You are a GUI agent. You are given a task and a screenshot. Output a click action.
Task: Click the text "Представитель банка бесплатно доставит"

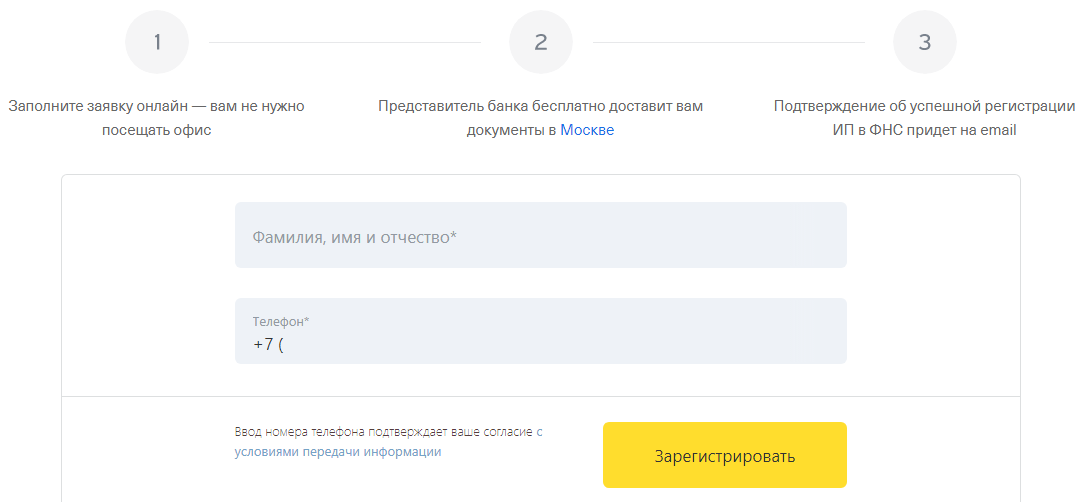point(526,107)
